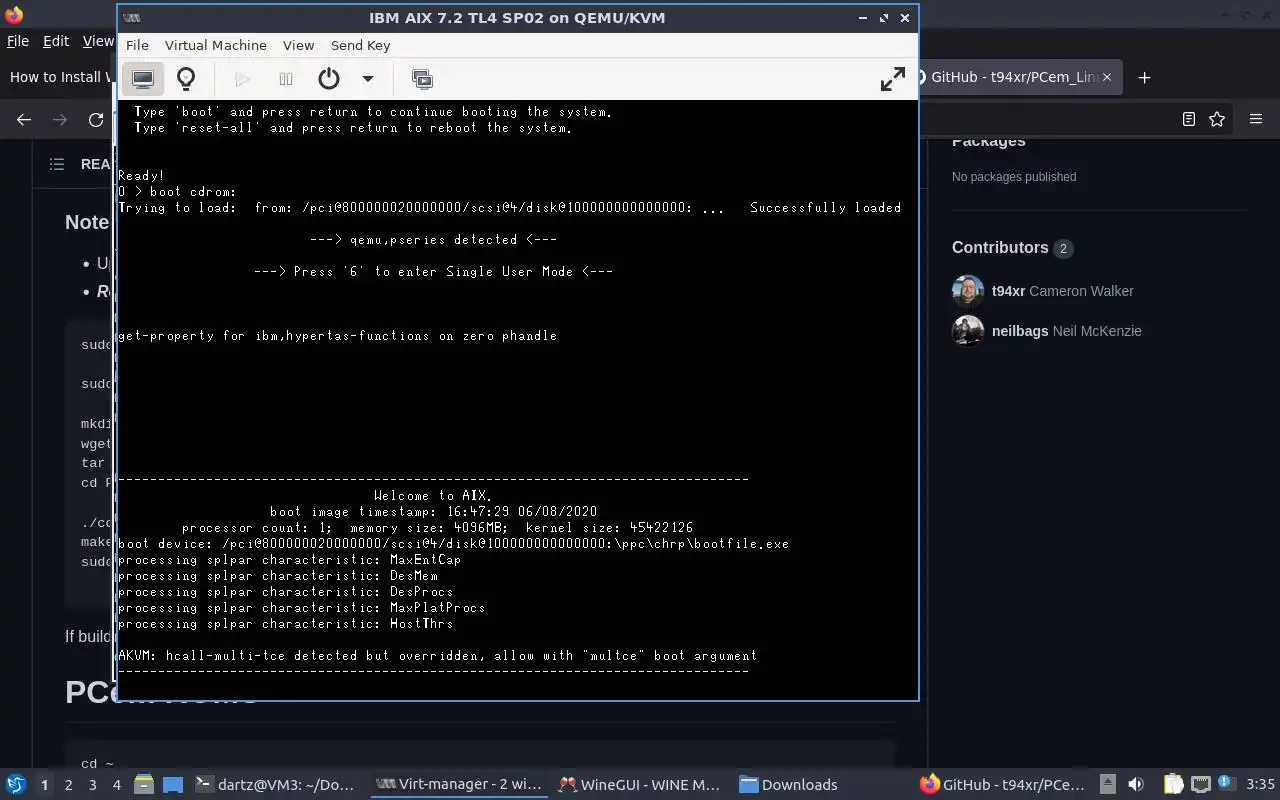The height and width of the screenshot is (800, 1280).
Task: Pause the virtual machine
Action: click(x=286, y=79)
